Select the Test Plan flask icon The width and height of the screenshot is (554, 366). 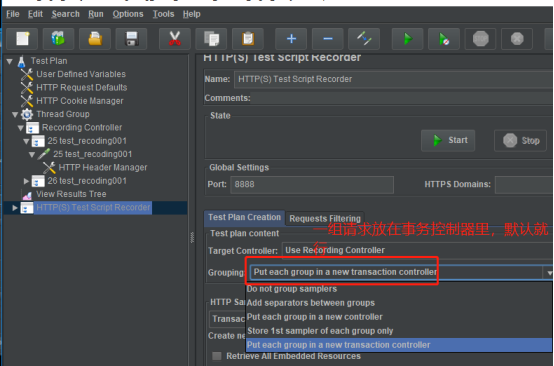click(22, 61)
